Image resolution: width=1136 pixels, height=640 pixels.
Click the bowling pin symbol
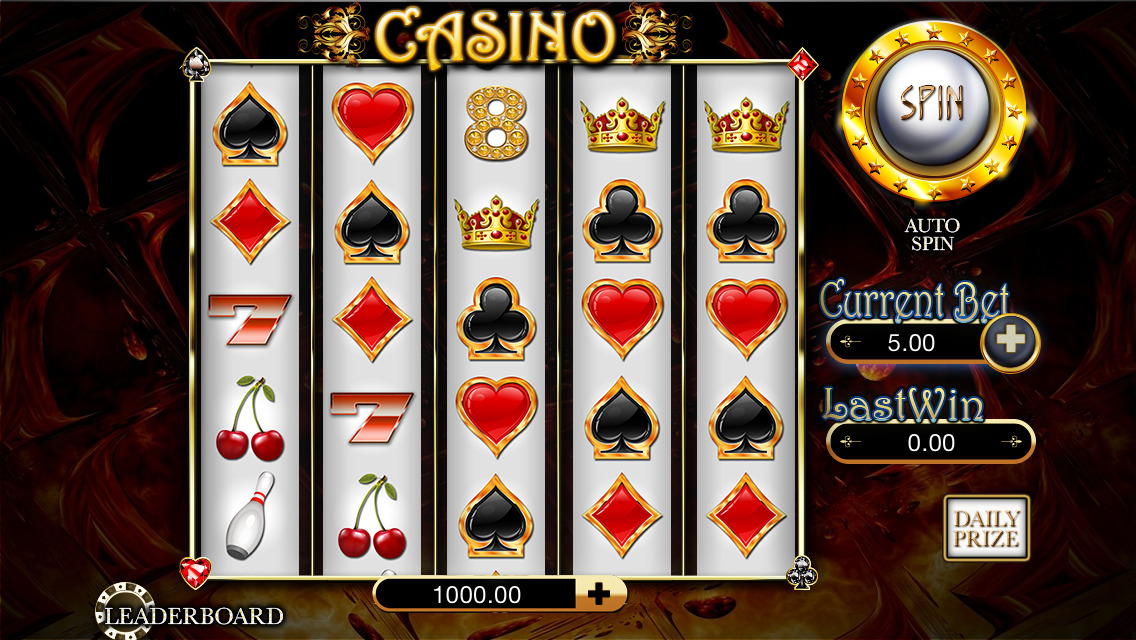point(250,515)
